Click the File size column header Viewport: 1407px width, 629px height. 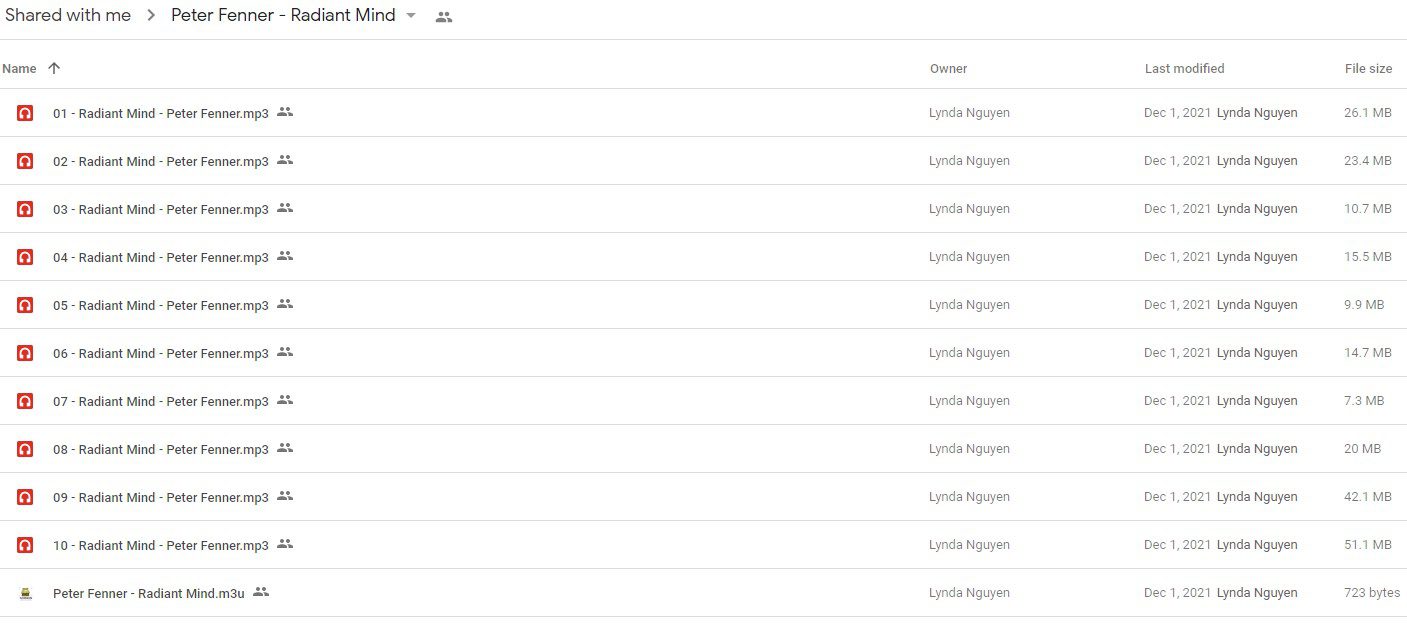point(1368,69)
